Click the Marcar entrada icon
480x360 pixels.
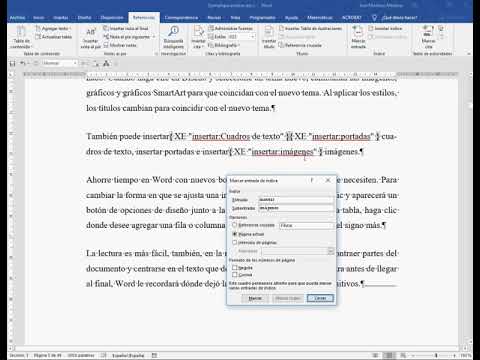358,31
